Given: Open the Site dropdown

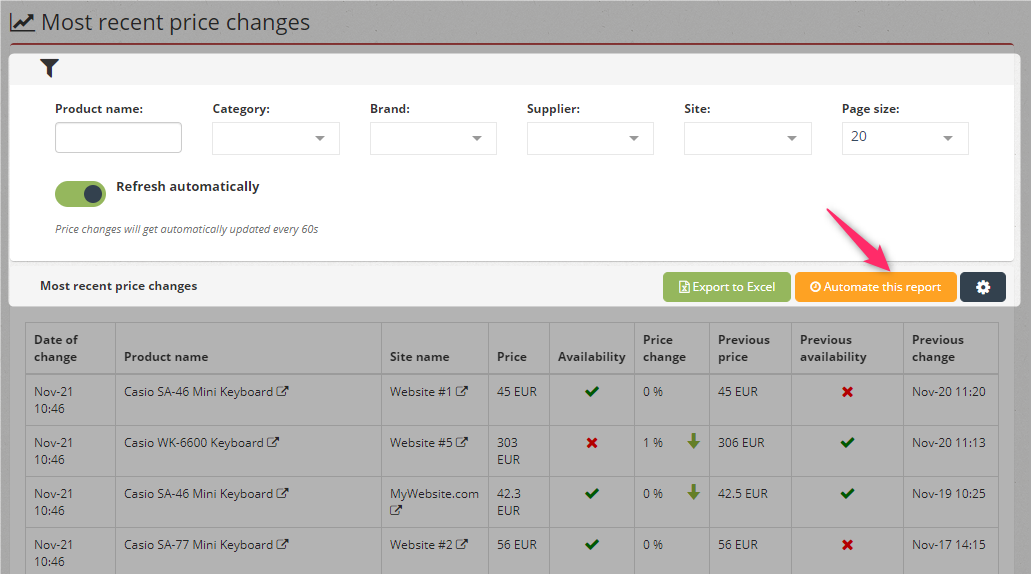Looking at the screenshot, I should 748,138.
